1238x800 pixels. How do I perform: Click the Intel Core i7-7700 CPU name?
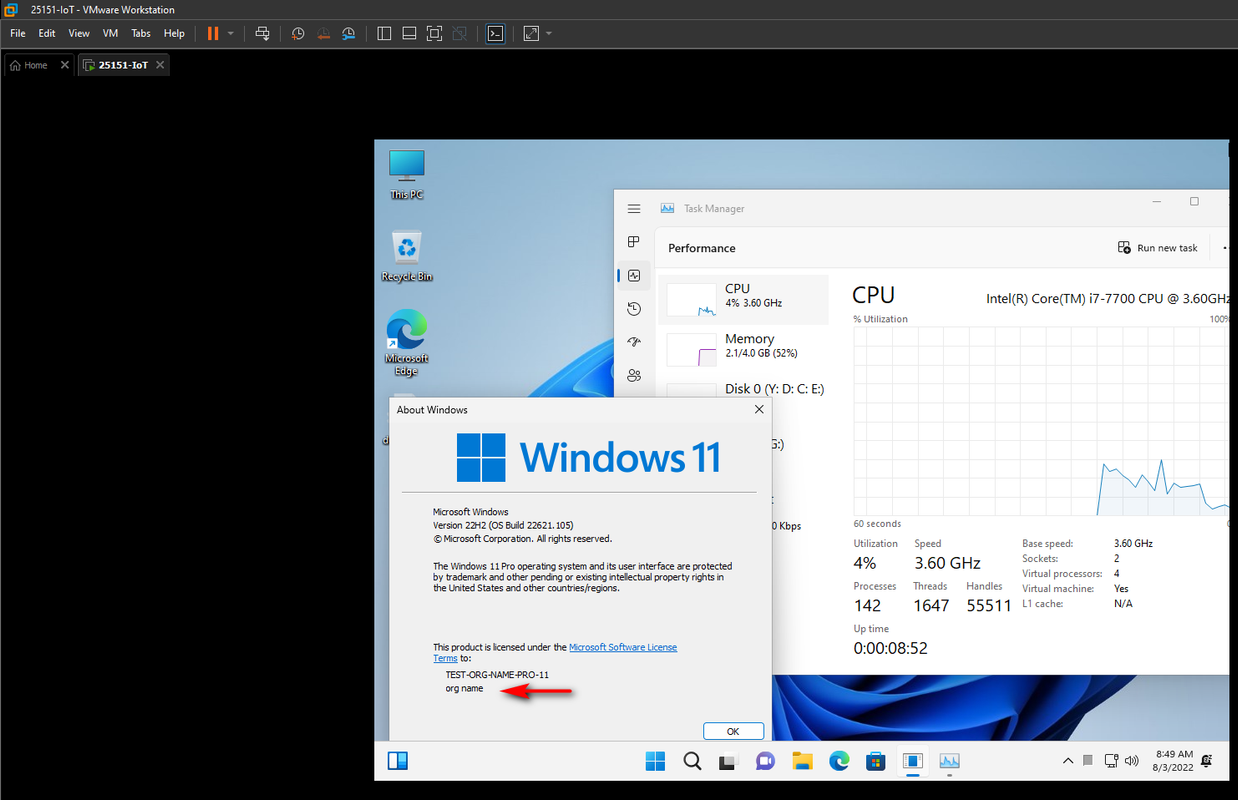click(x=1108, y=298)
